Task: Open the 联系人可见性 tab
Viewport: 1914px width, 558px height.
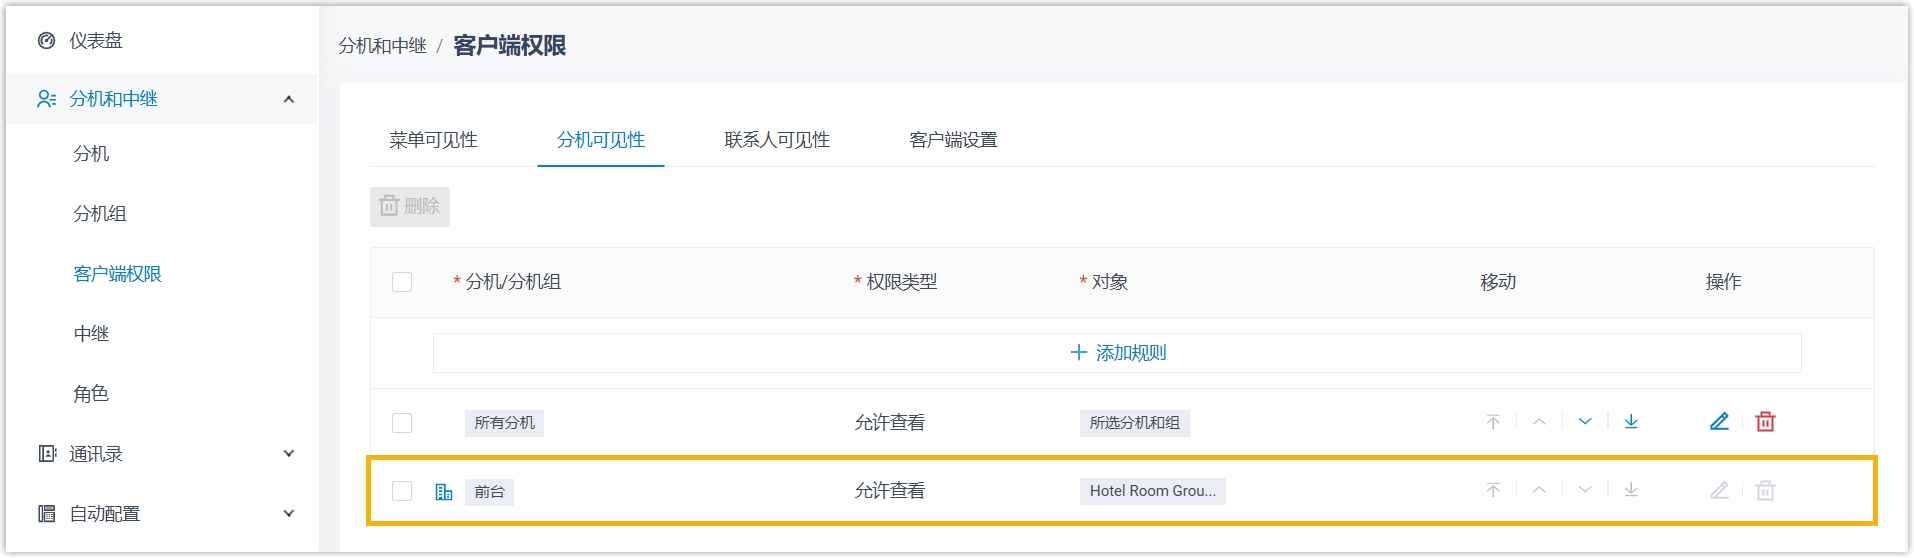Action: coord(777,140)
